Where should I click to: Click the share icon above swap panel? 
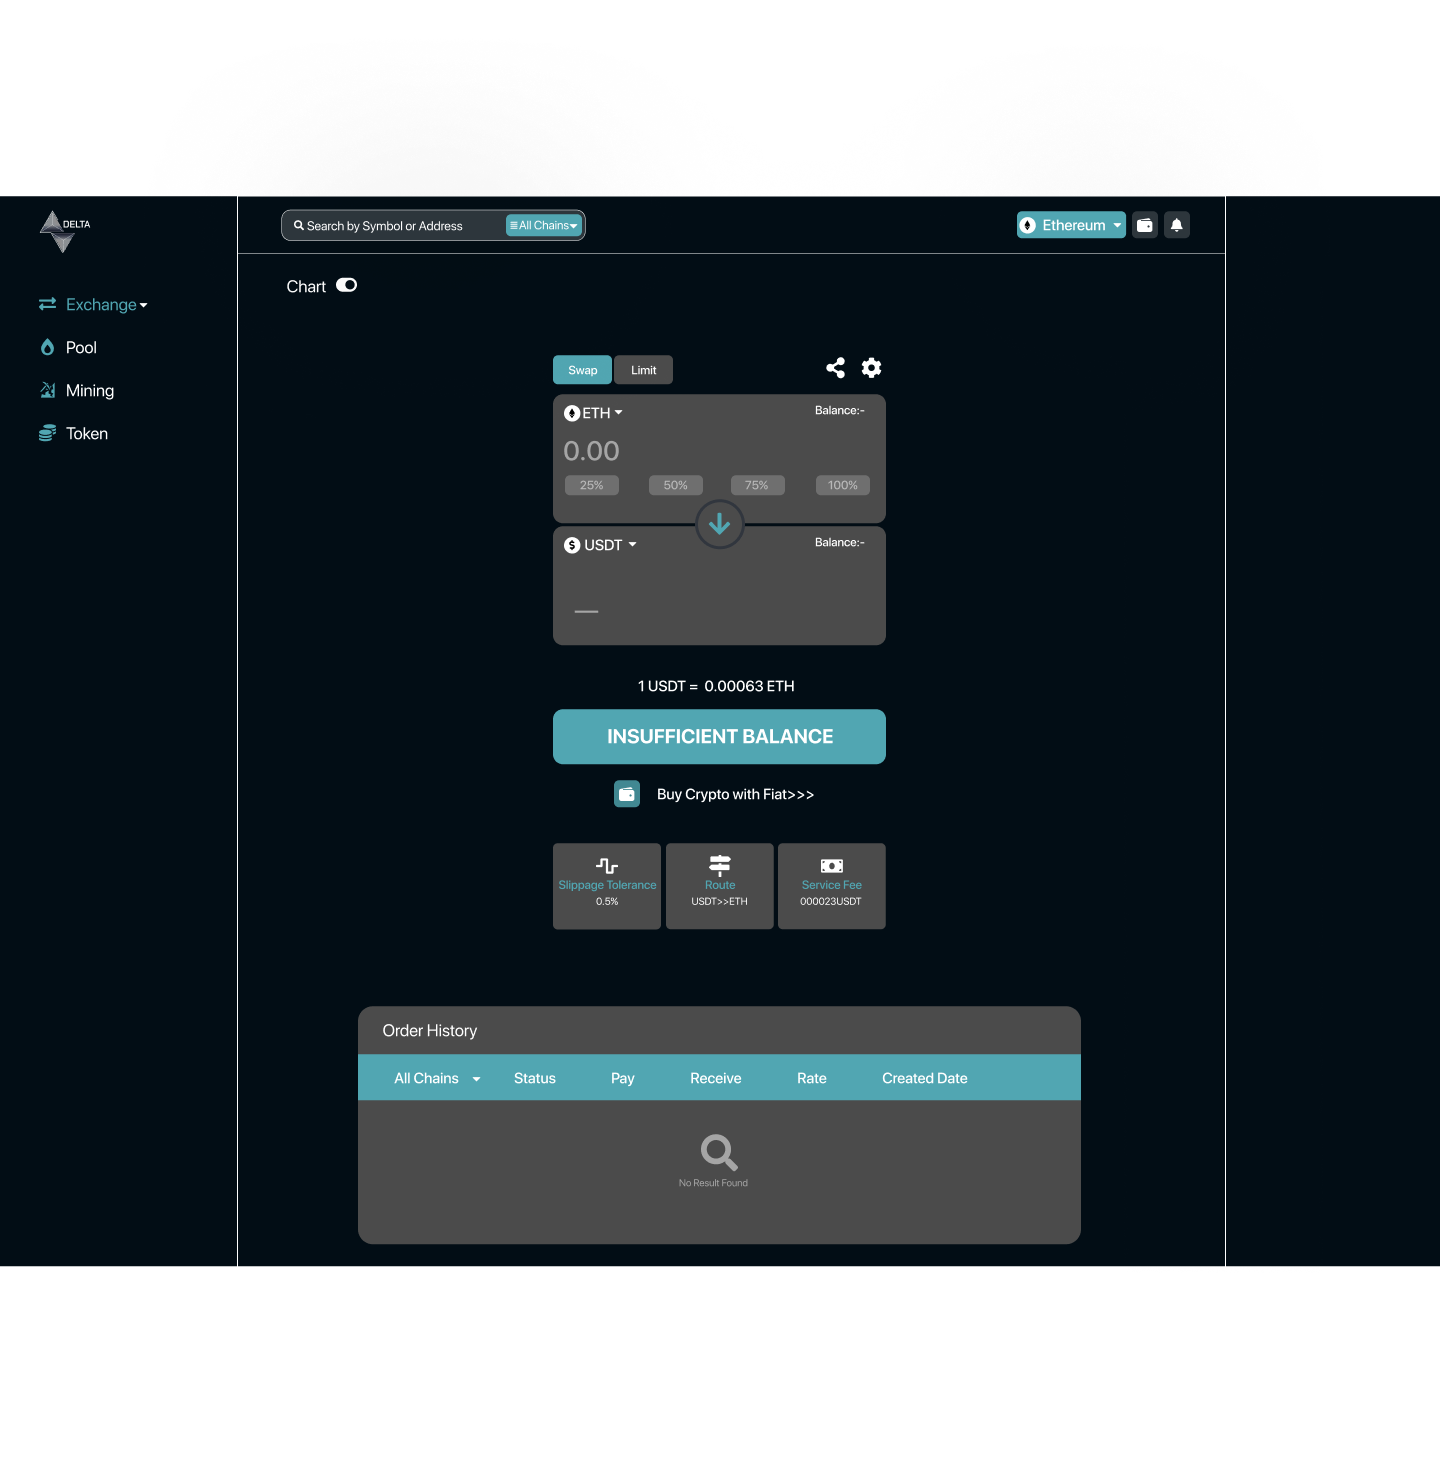pyautogui.click(x=835, y=368)
